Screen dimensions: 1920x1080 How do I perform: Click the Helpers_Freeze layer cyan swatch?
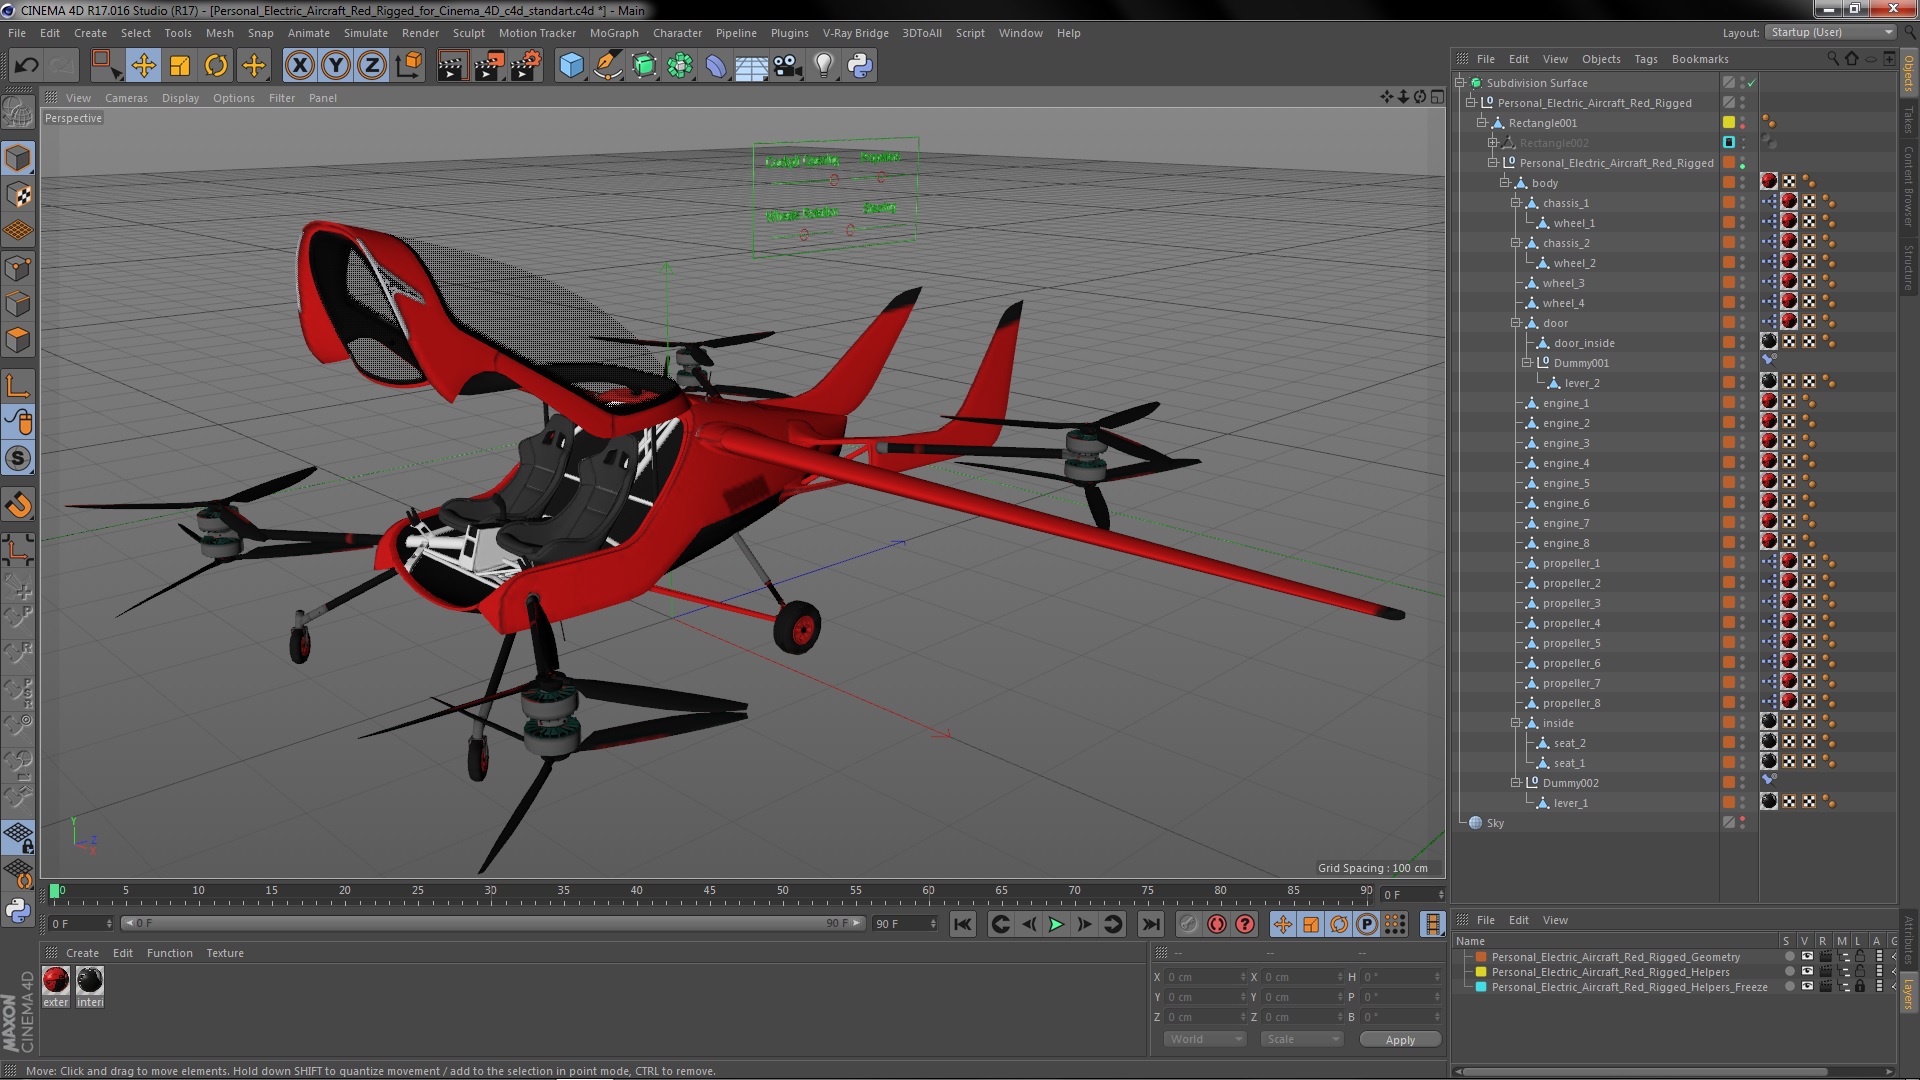coord(1481,987)
